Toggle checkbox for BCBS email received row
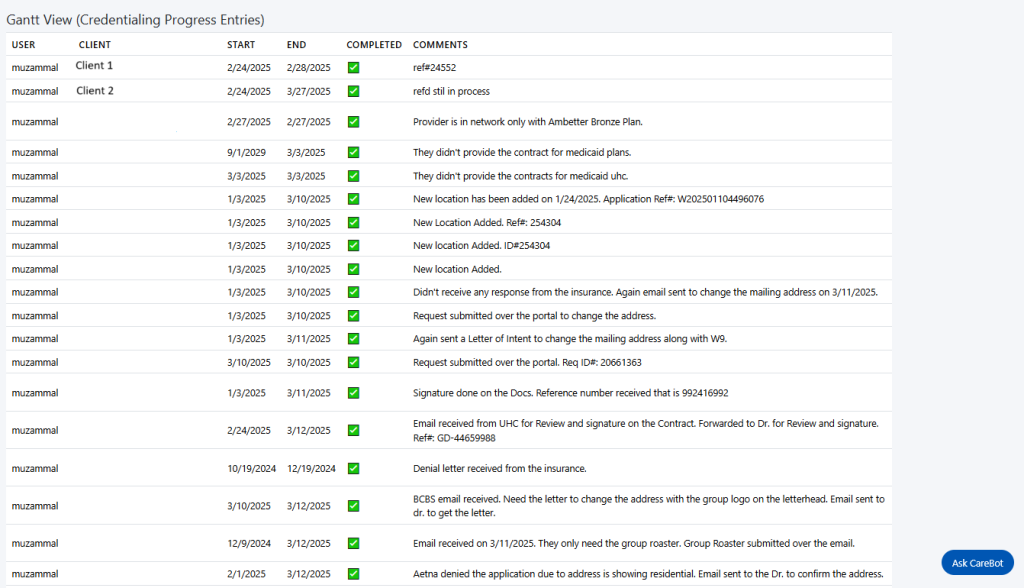Image resolution: width=1024 pixels, height=588 pixels. tap(353, 506)
